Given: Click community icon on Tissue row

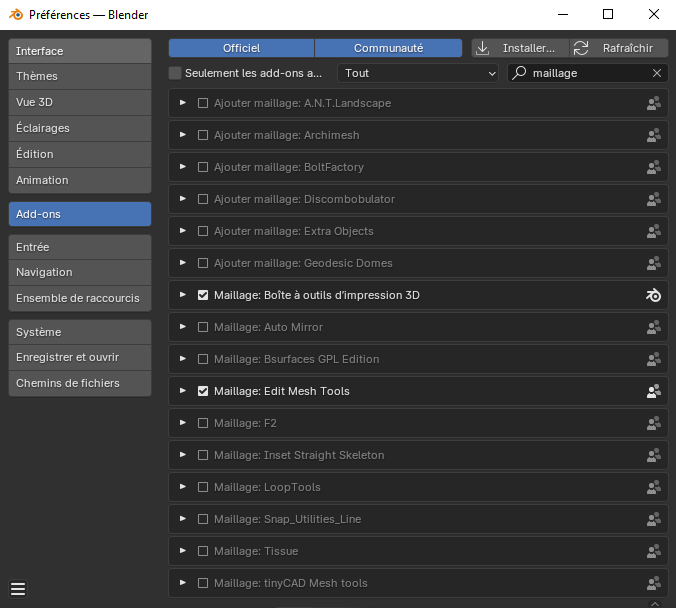Looking at the screenshot, I should pyautogui.click(x=654, y=551).
